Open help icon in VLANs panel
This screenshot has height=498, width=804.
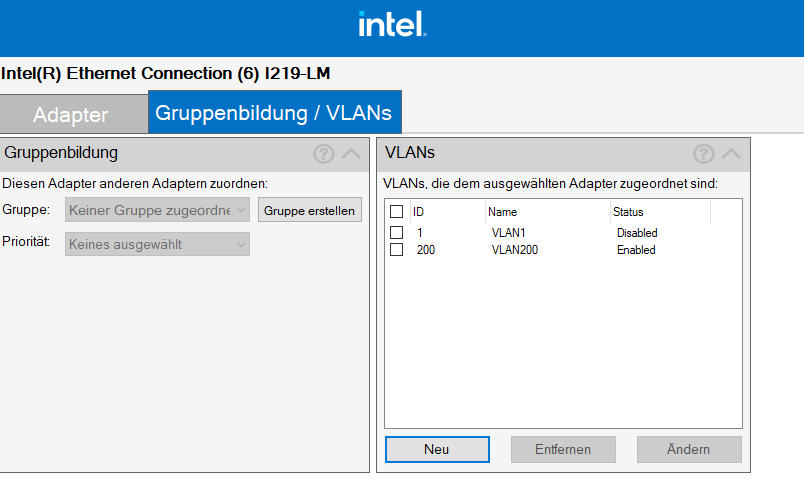click(x=704, y=154)
